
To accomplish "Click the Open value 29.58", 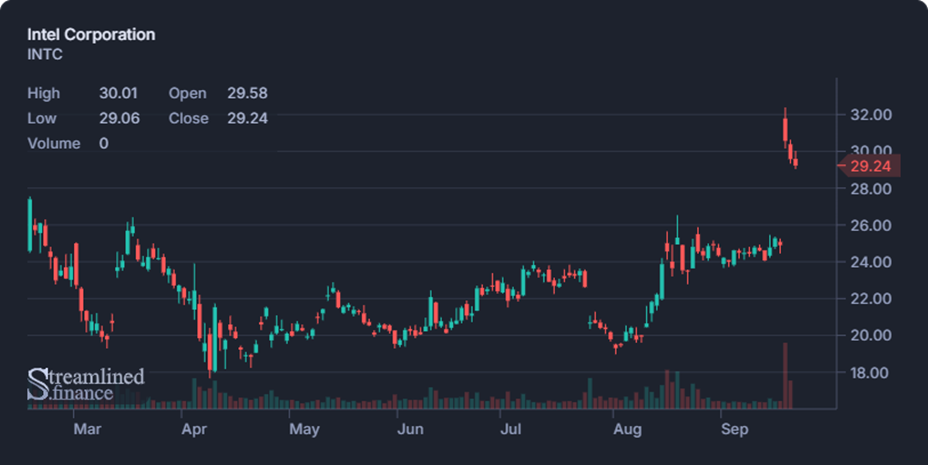I will 247,93.
